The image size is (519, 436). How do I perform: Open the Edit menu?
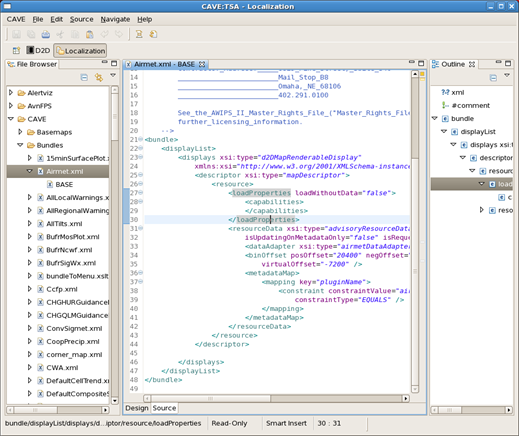click(x=56, y=19)
